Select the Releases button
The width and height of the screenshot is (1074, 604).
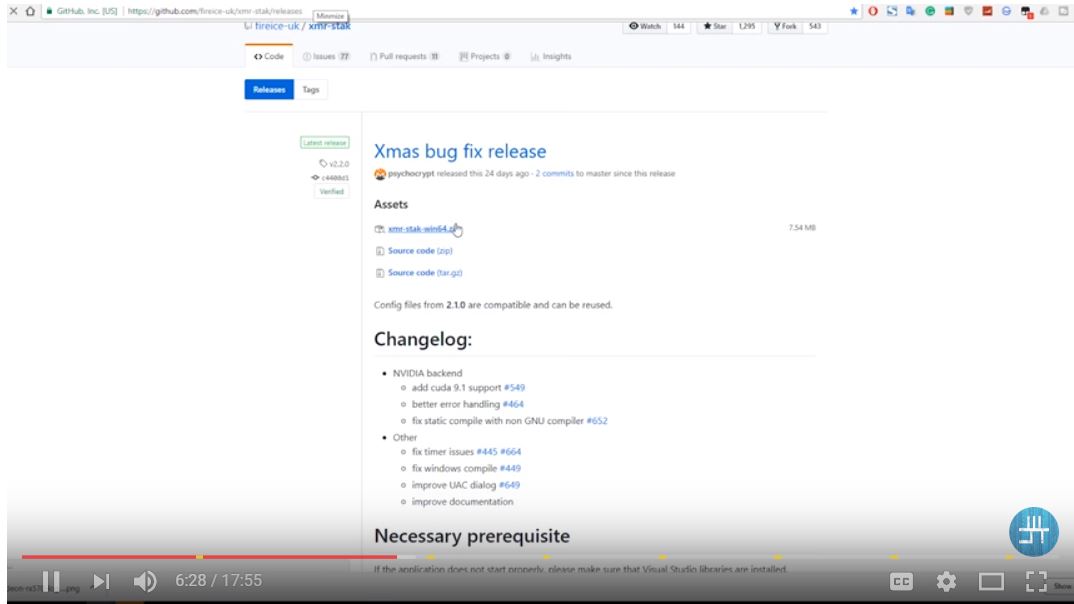(x=269, y=90)
